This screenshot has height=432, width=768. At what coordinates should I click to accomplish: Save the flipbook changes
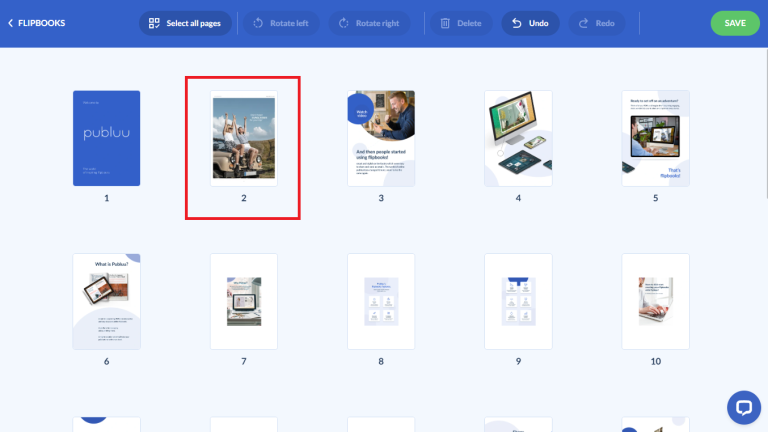coord(735,23)
